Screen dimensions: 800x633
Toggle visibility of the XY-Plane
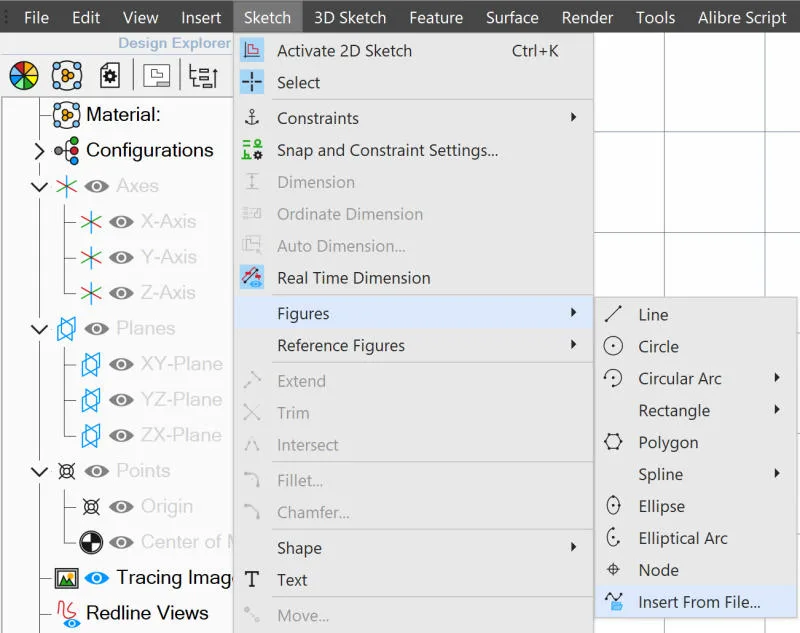click(x=121, y=364)
